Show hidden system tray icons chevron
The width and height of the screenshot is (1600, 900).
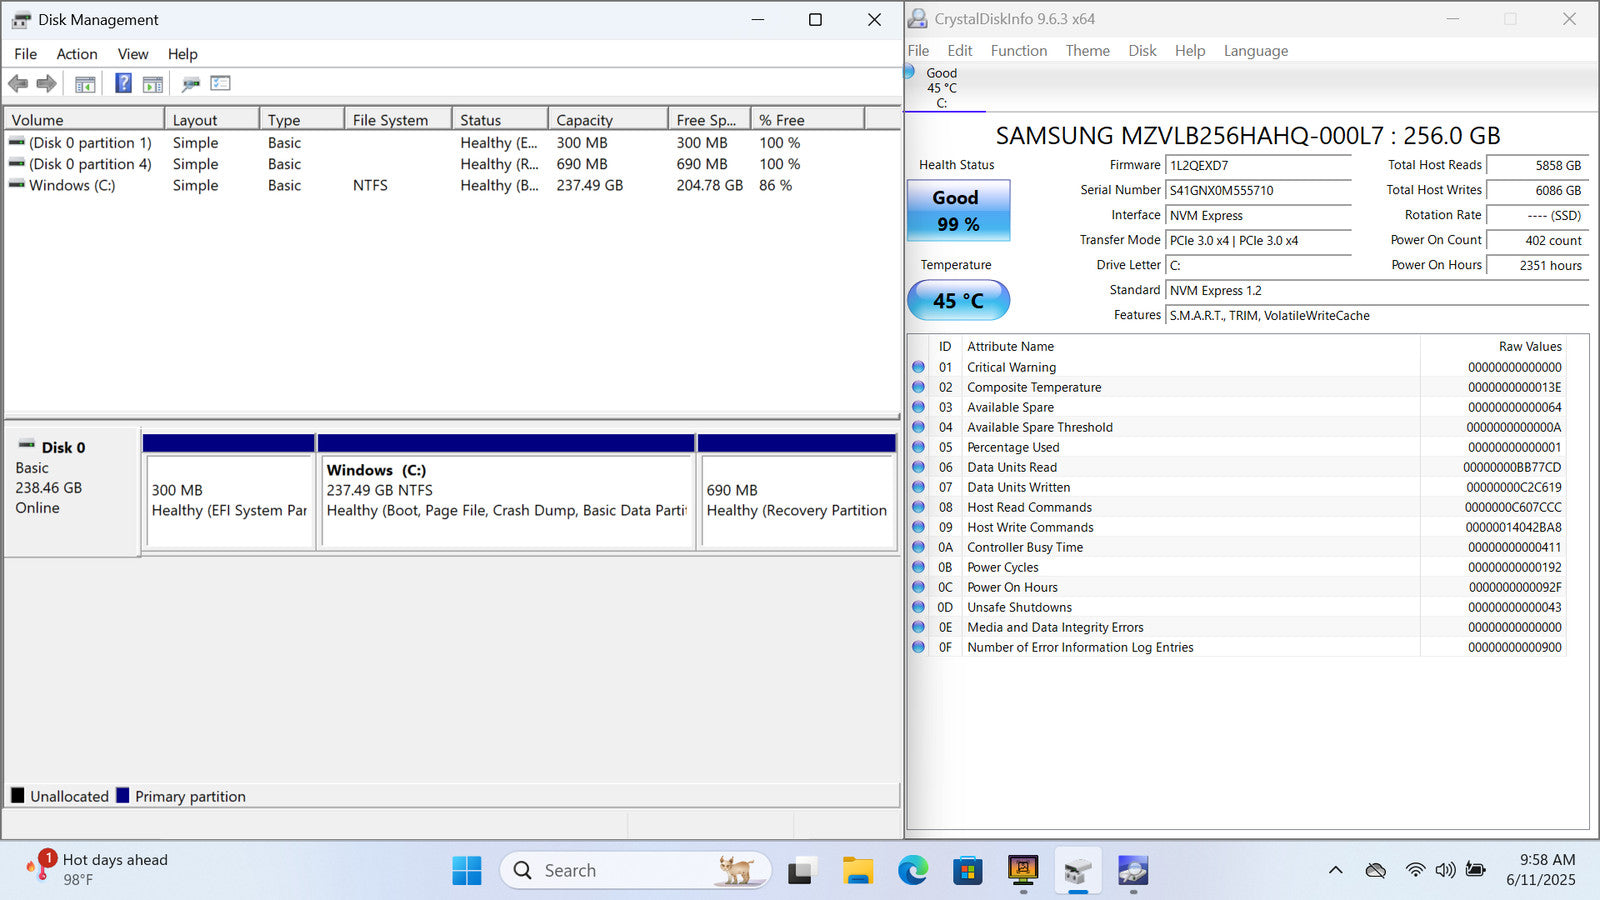point(1335,870)
